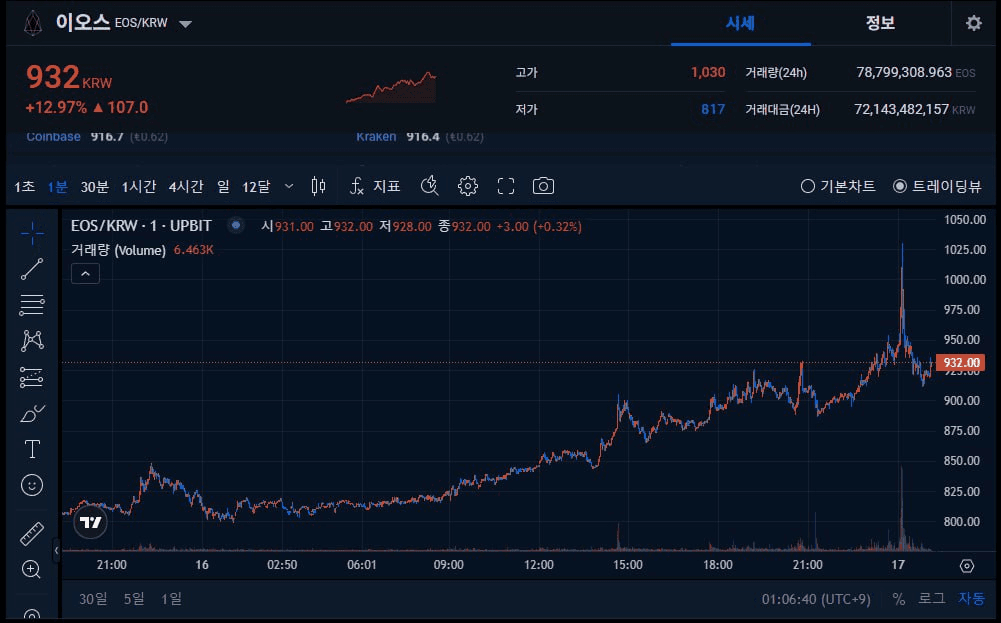Open the chart alert clock icon

tap(430, 186)
